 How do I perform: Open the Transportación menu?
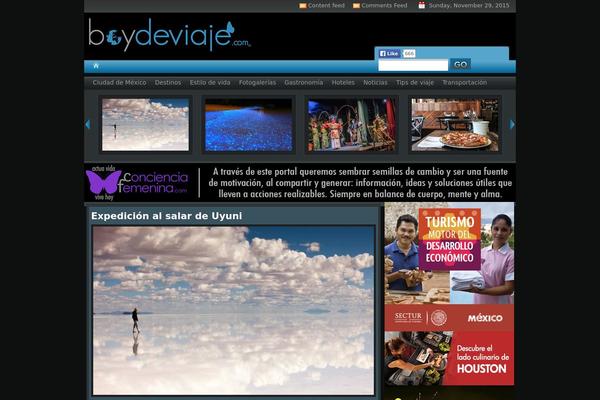coord(465,83)
